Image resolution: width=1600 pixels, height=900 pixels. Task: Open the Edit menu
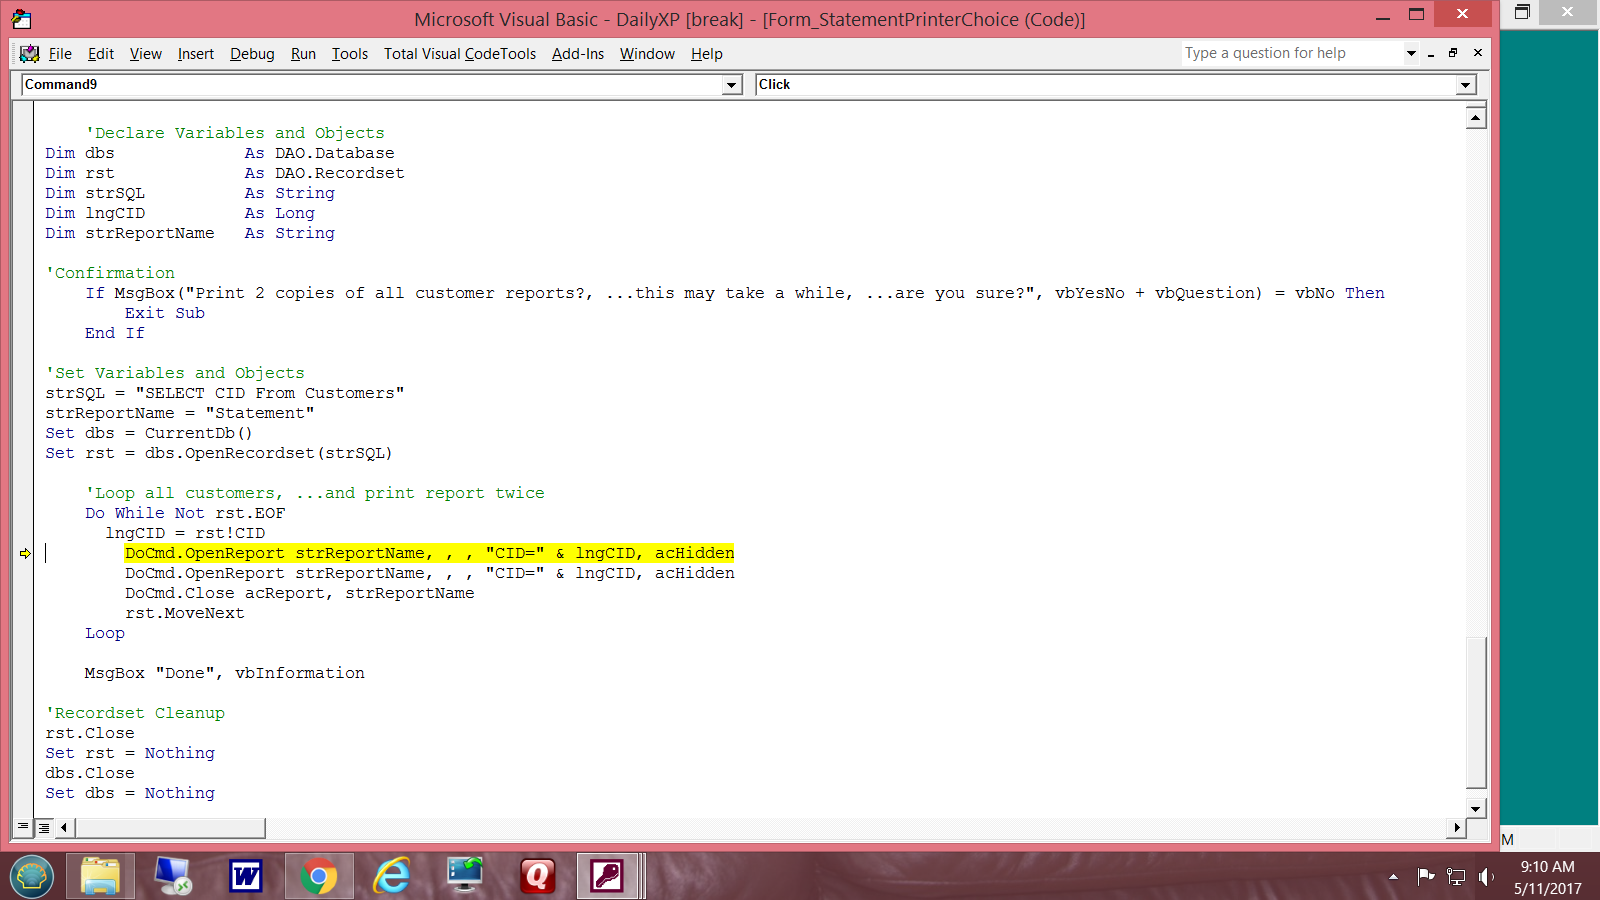(101, 54)
